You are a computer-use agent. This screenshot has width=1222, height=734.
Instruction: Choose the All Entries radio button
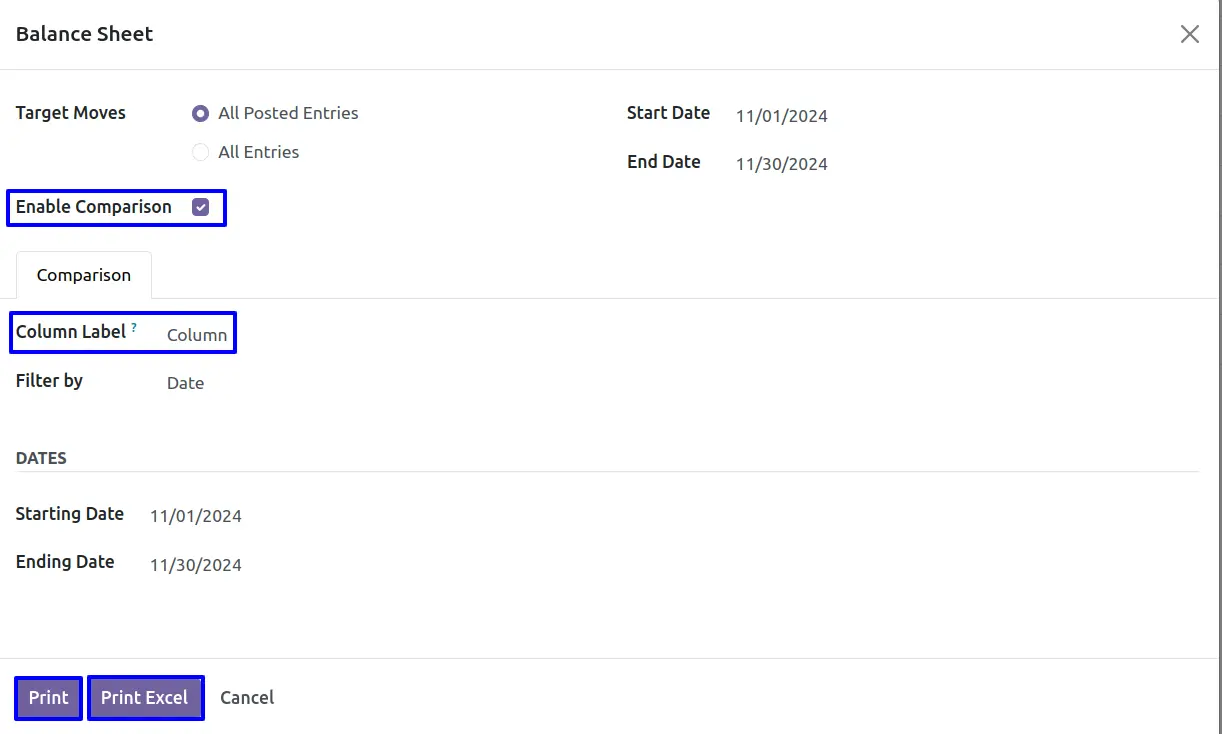(201, 152)
